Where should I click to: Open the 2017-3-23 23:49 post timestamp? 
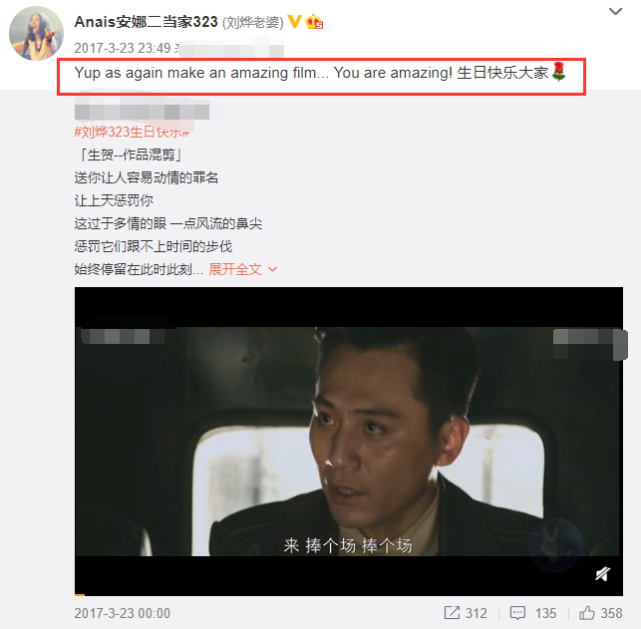point(123,48)
